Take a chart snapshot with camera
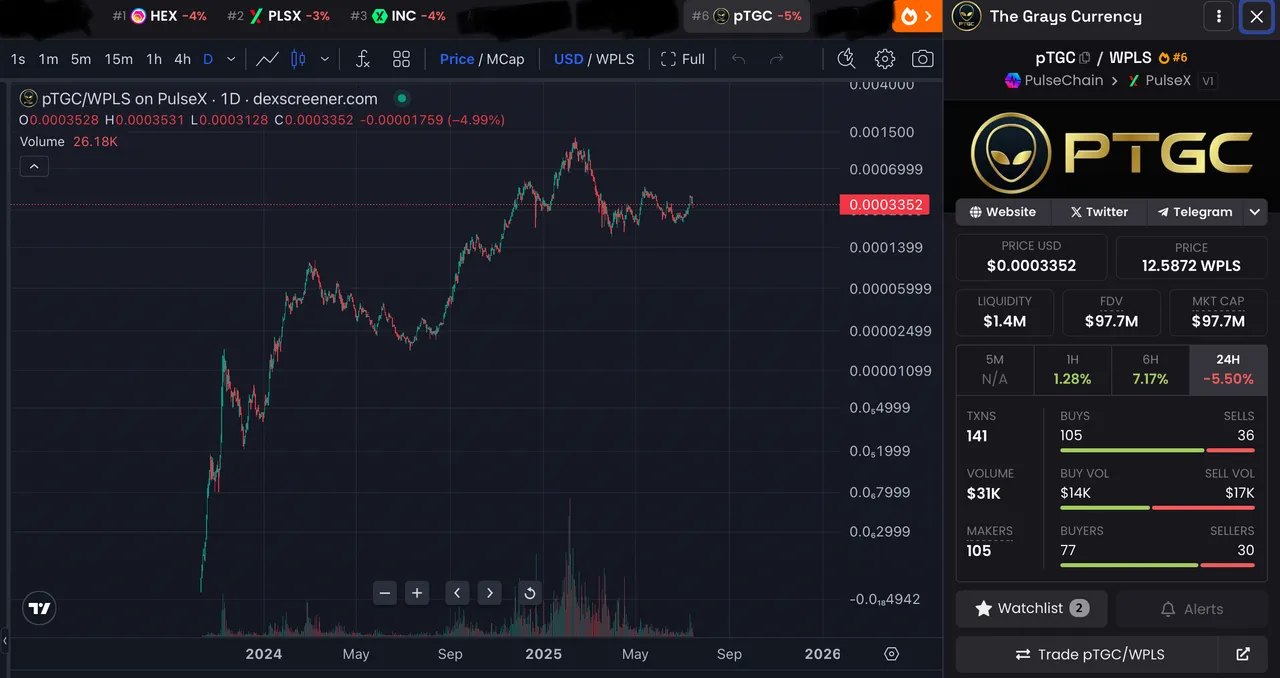 click(x=923, y=59)
